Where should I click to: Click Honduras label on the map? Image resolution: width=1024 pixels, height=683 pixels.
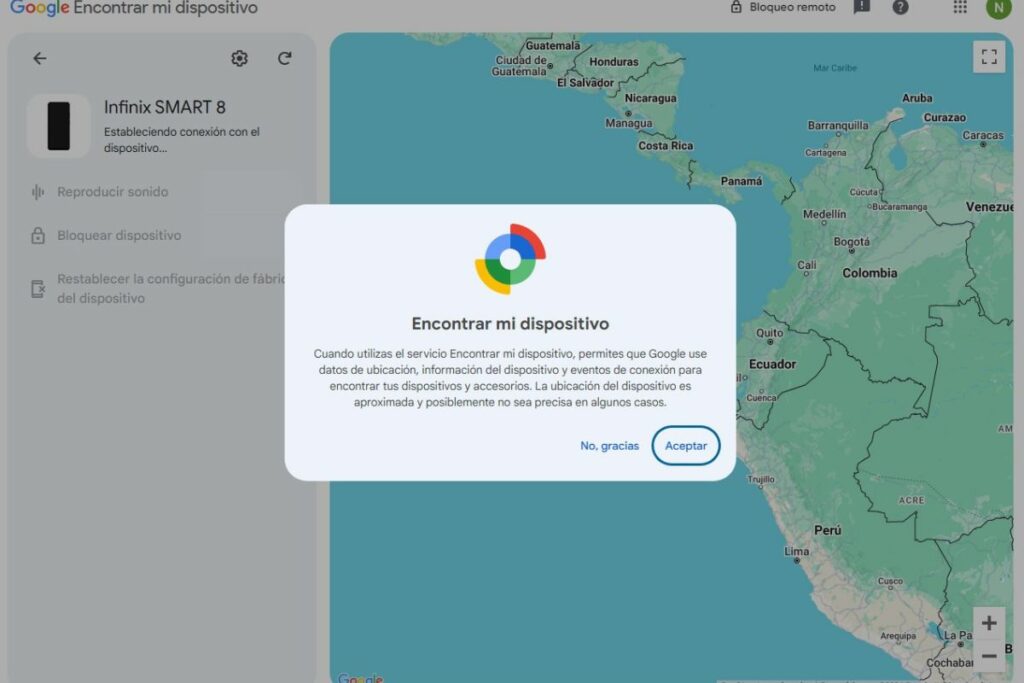614,61
